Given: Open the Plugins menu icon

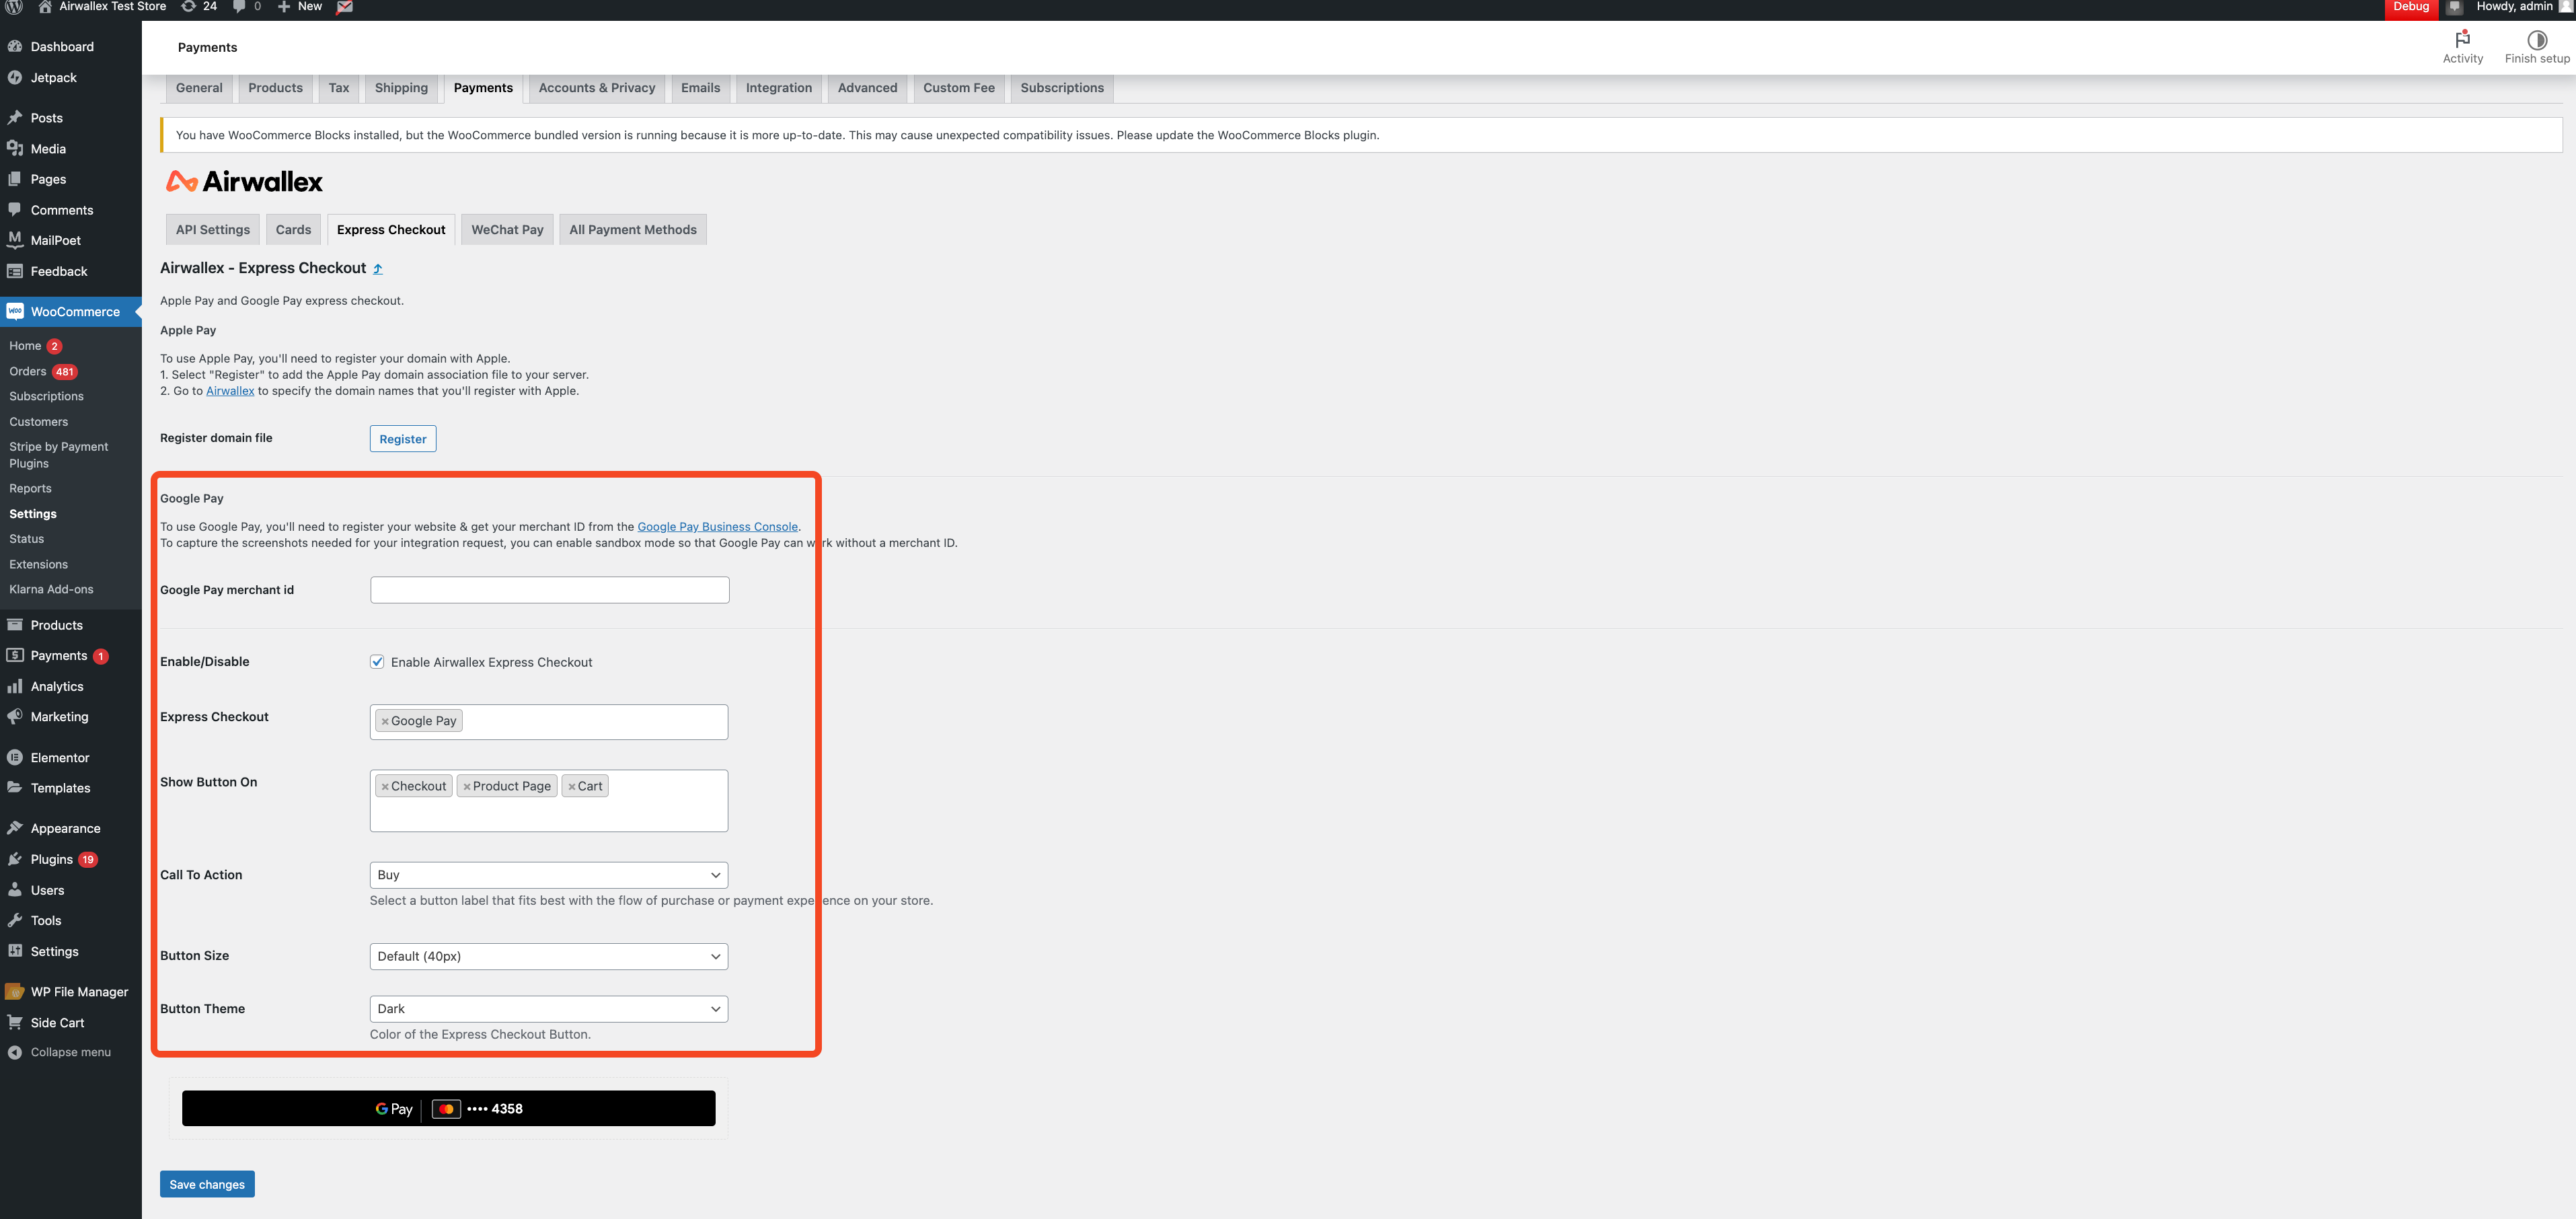Looking at the screenshot, I should [x=15, y=859].
